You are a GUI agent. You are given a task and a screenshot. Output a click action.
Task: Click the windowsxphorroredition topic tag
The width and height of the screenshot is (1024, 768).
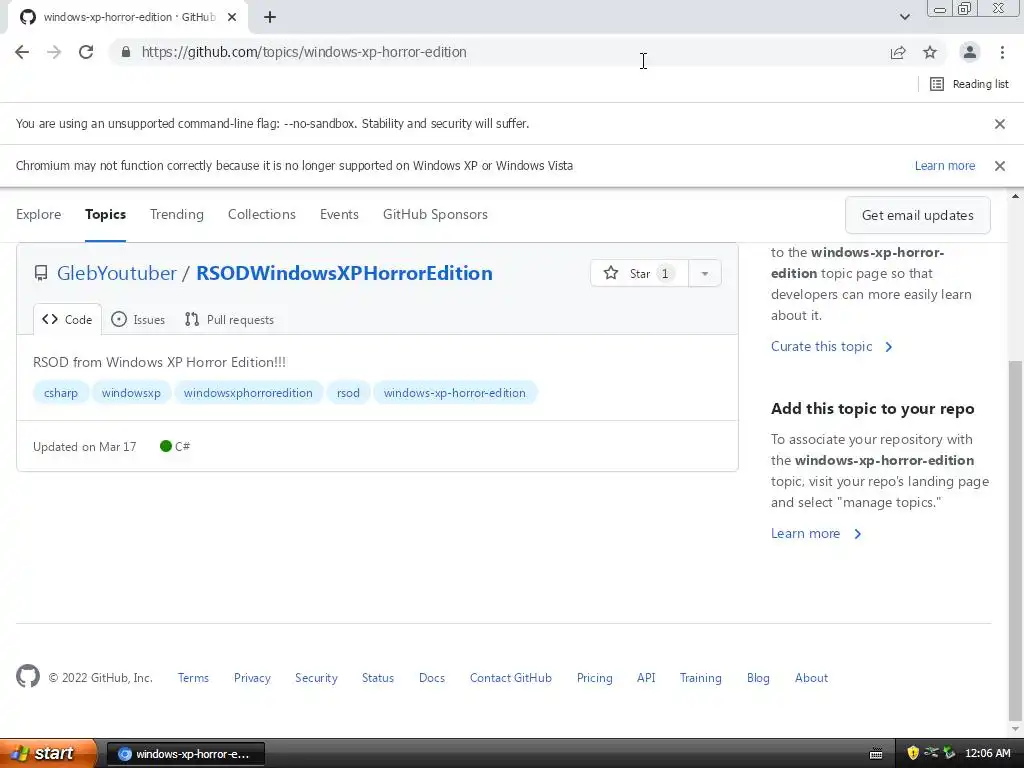coord(248,392)
